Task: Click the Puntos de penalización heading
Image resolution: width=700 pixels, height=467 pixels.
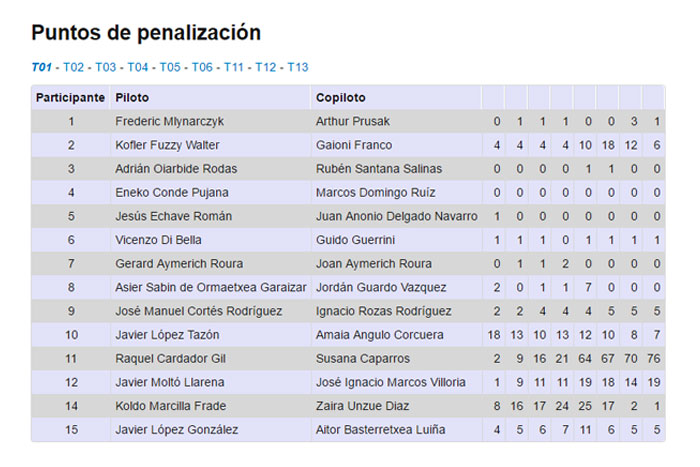Action: [146, 33]
